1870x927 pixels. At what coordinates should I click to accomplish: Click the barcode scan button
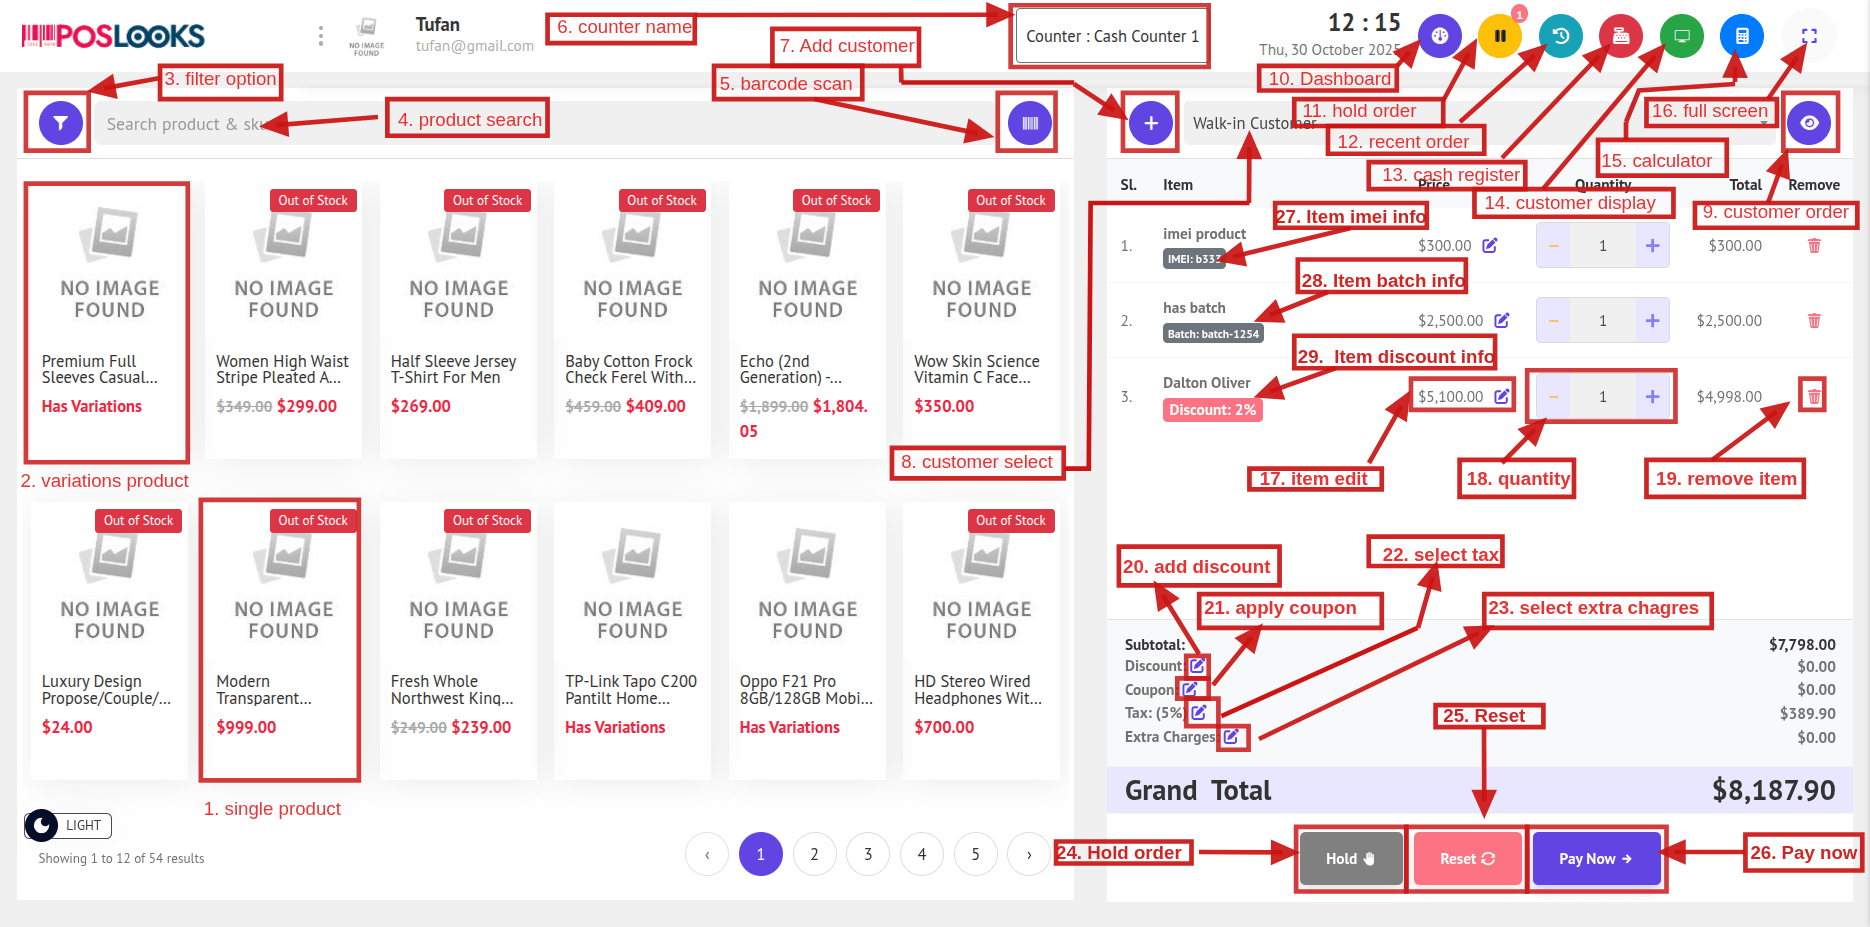point(1029,123)
